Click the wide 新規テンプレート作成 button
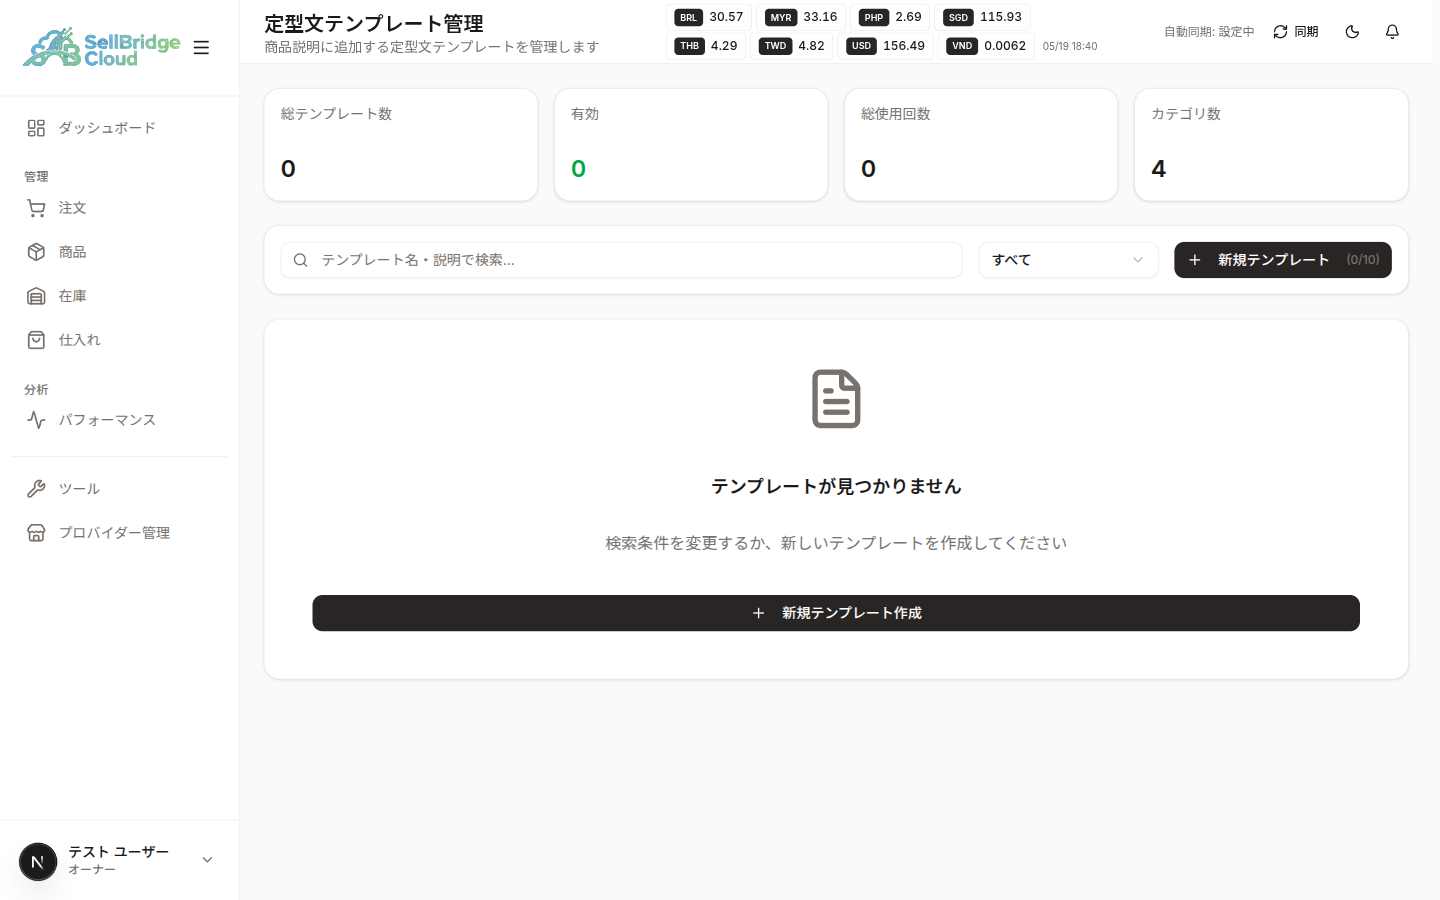 click(x=836, y=613)
